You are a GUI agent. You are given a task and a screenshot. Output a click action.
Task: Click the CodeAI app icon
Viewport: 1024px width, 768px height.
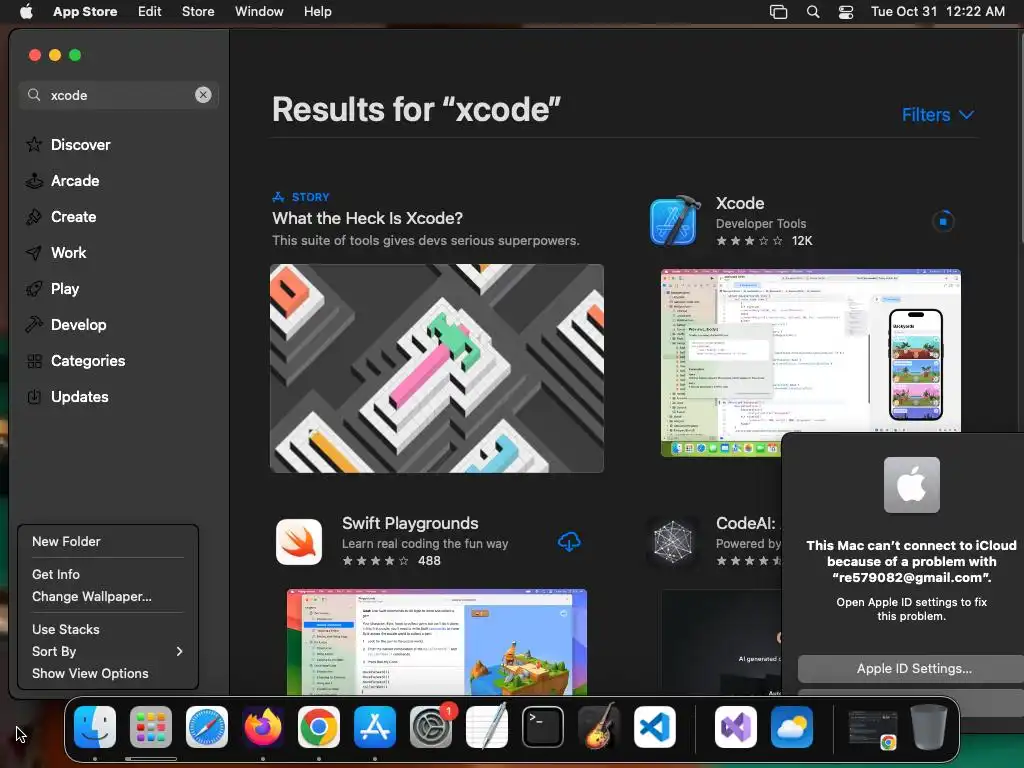673,542
